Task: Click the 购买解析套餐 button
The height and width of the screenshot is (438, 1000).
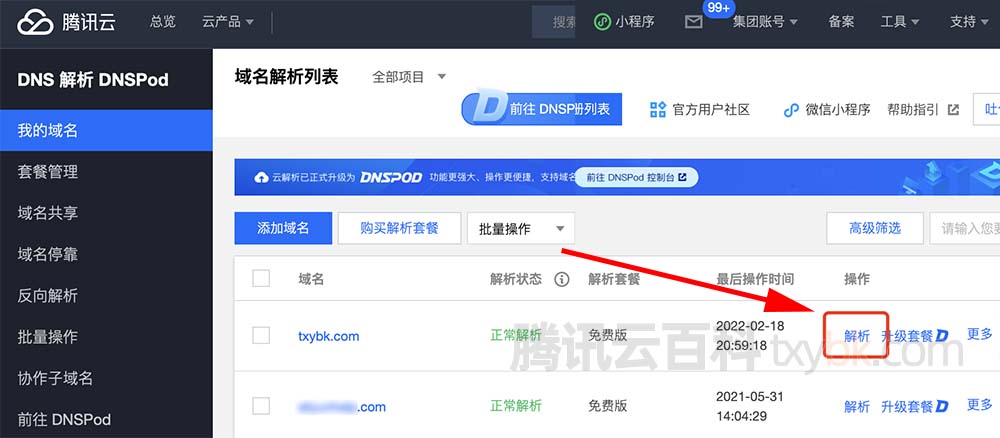Action: (x=399, y=228)
